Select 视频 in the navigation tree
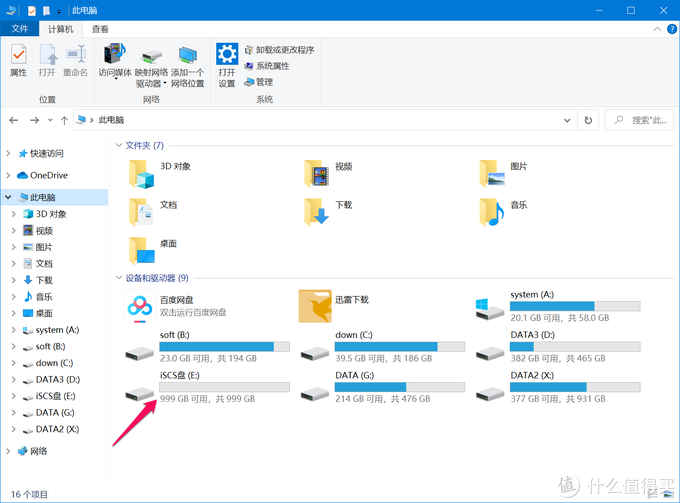This screenshot has height=503, width=680. click(x=38, y=230)
